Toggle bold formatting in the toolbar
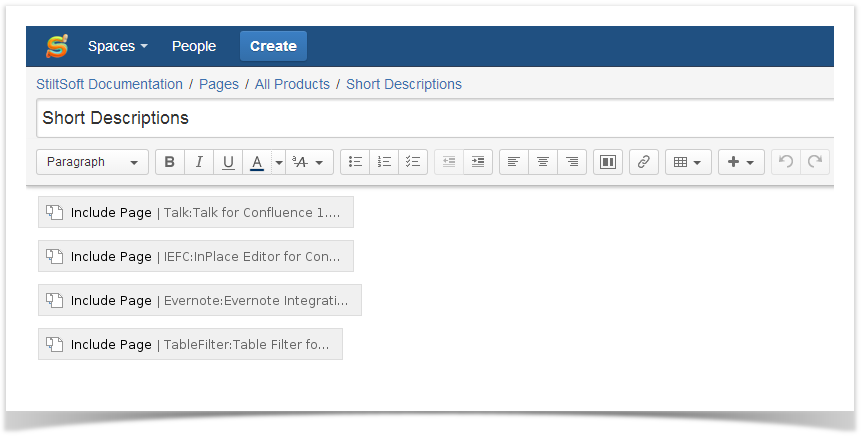 coord(170,162)
